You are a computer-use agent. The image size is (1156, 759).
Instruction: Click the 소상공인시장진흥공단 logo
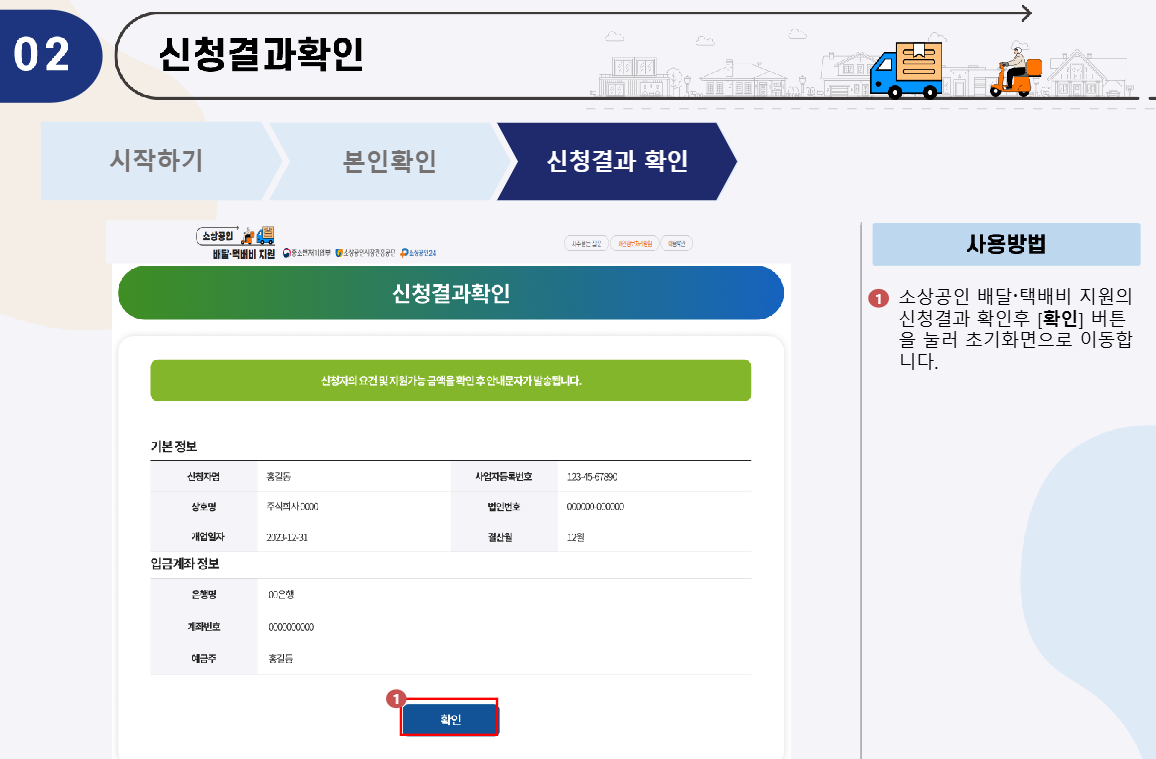tap(365, 253)
